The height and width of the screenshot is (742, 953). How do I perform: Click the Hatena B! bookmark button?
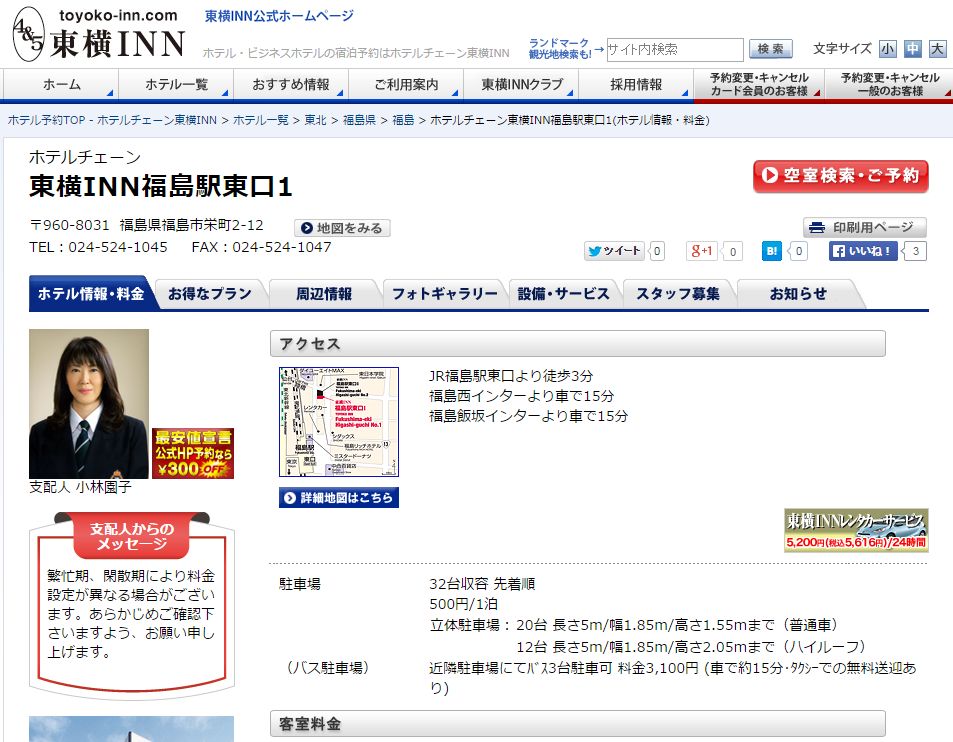pos(772,251)
